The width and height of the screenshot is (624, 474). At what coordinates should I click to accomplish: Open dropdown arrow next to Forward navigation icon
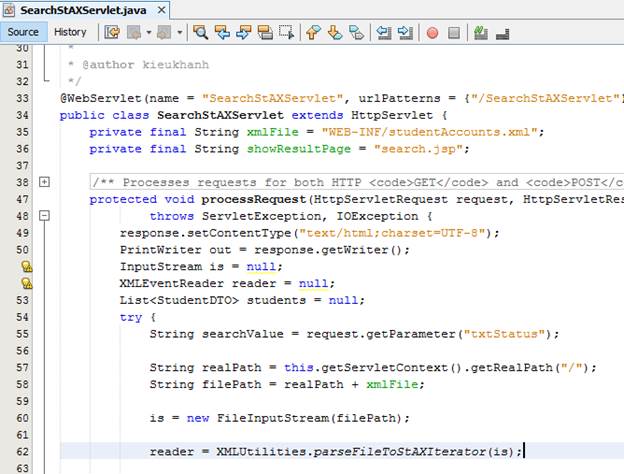click(179, 32)
